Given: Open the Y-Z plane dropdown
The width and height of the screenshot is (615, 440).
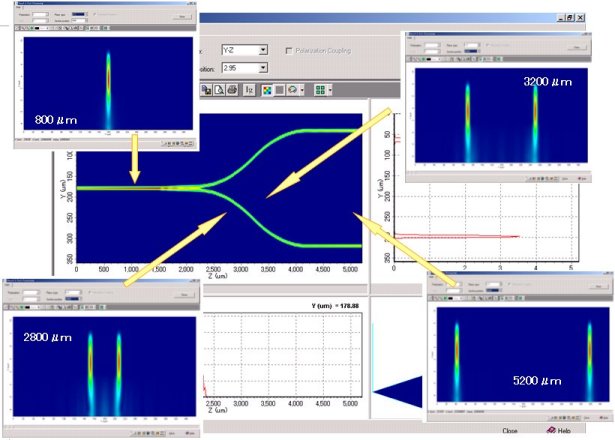Looking at the screenshot, I should coord(263,49).
